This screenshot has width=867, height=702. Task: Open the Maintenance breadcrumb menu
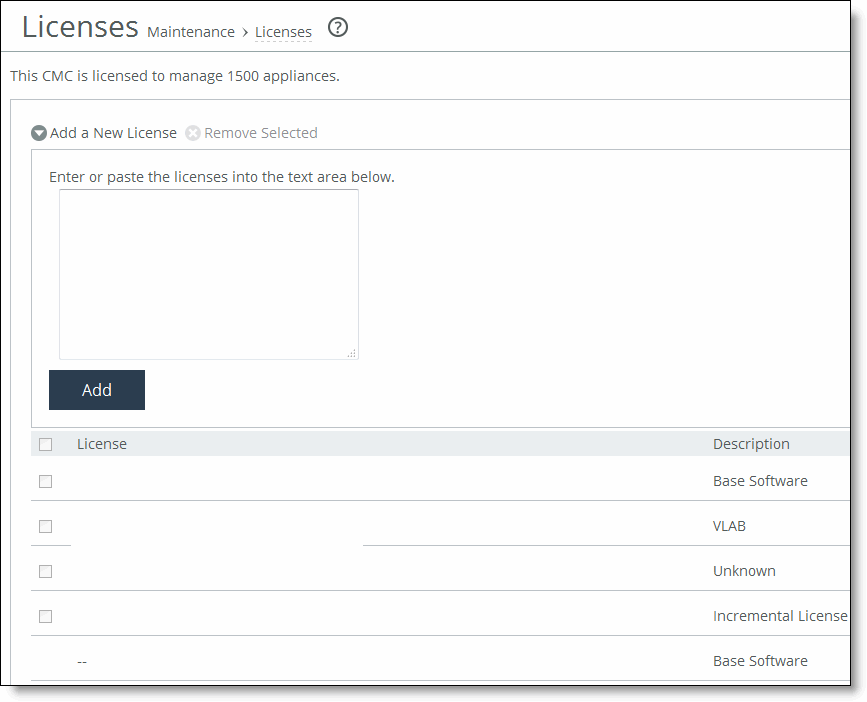click(190, 32)
